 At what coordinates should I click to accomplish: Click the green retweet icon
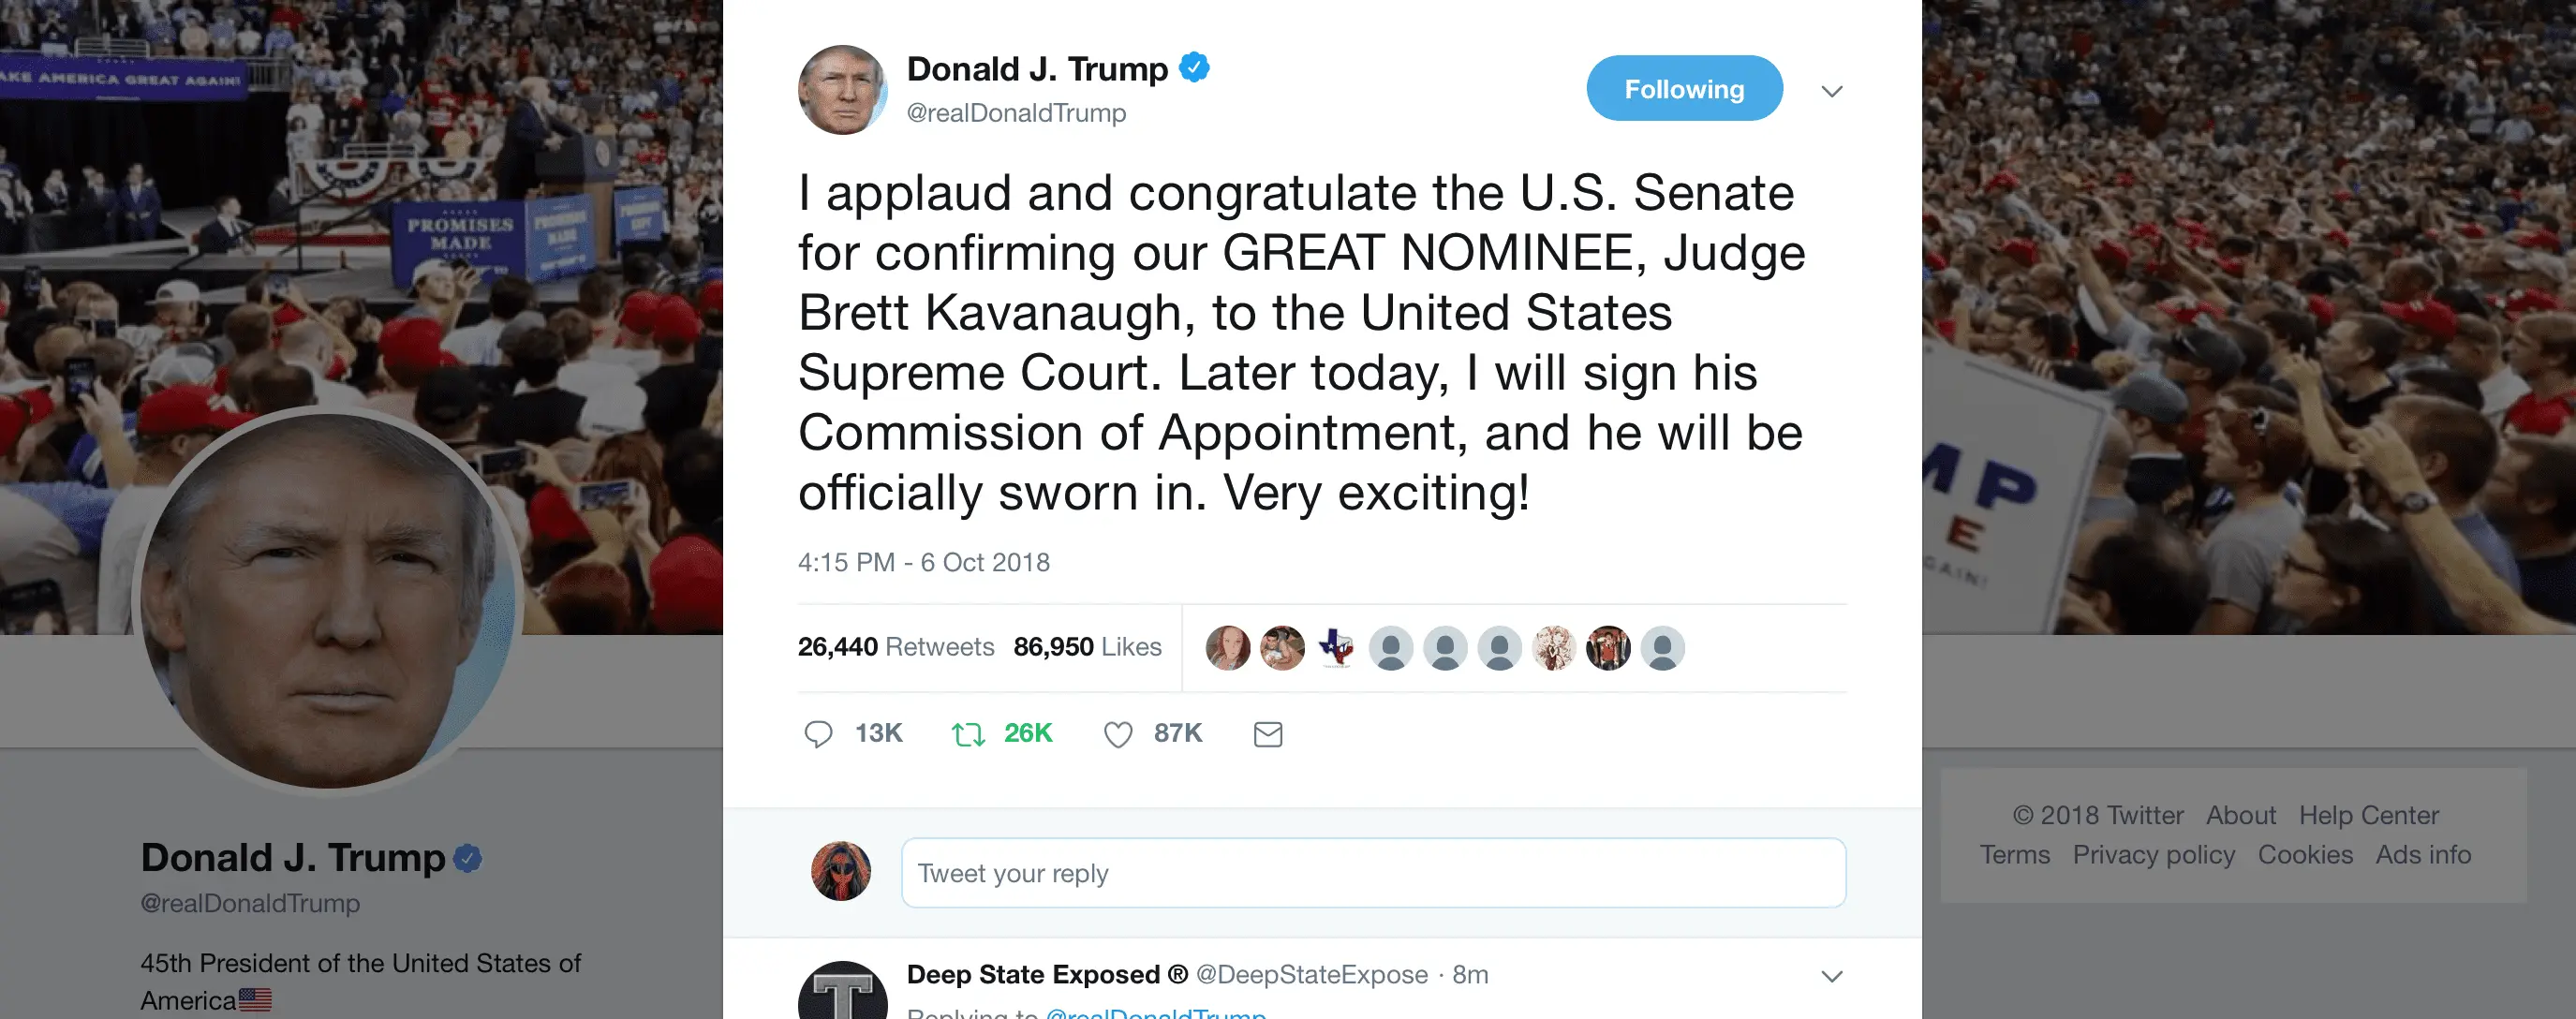[968, 734]
